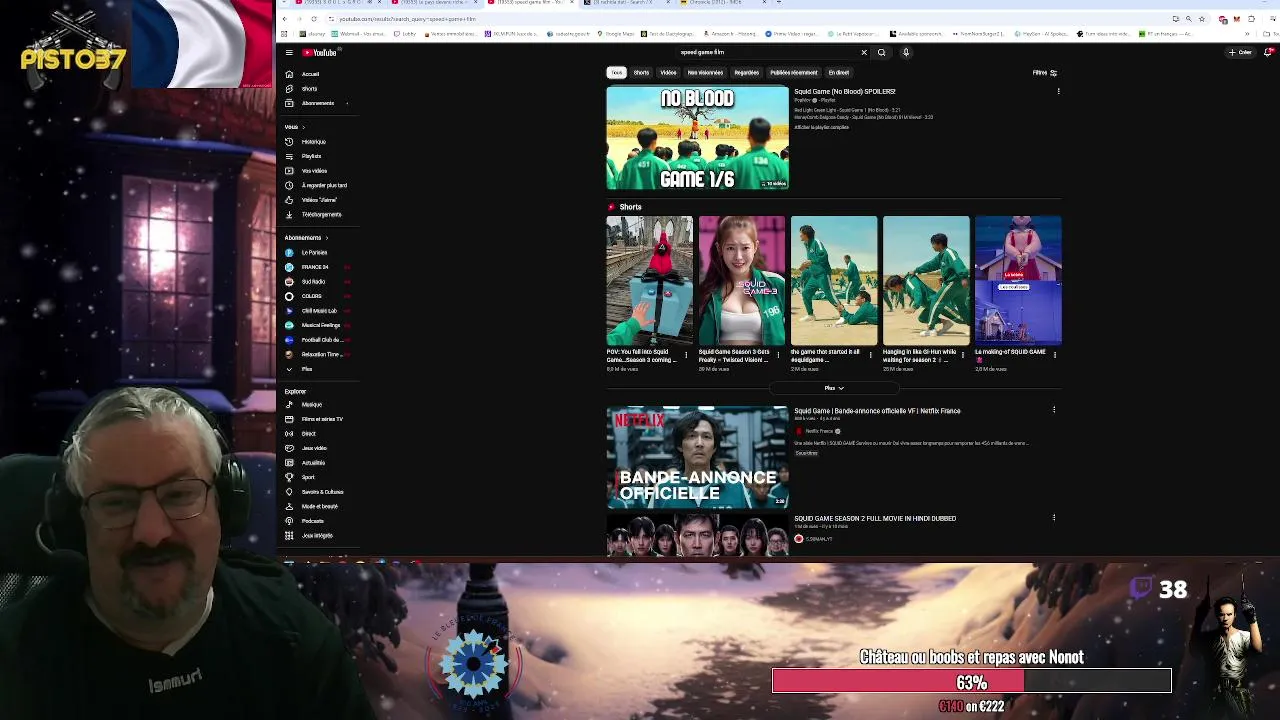1280x720 pixels.
Task: Open the Hanging in like Gi-Hun short
Action: 926,281
